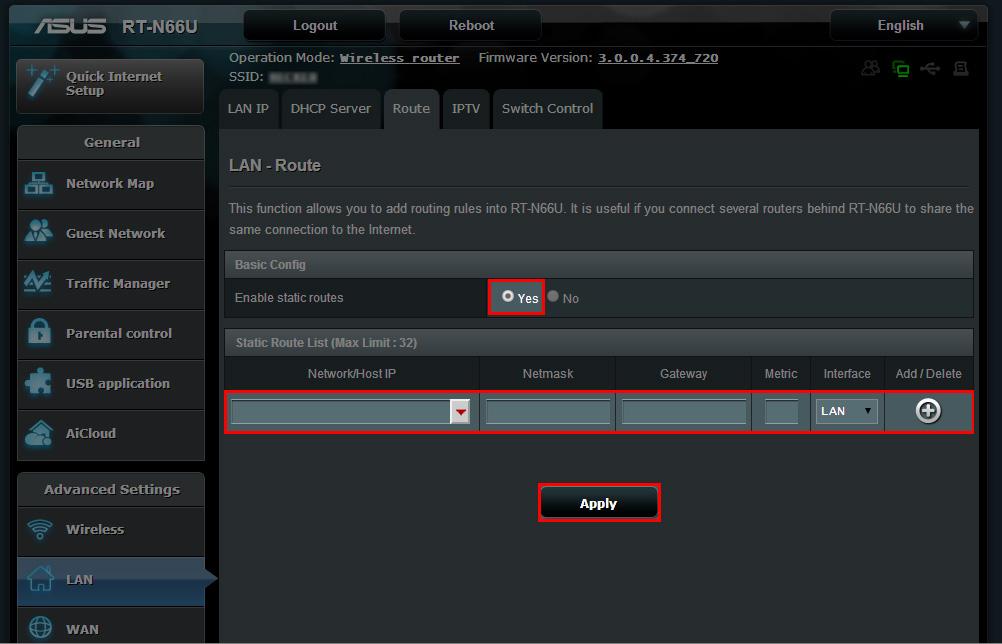This screenshot has height=644, width=1002.
Task: Enable static routes with Yes
Action: [508, 296]
